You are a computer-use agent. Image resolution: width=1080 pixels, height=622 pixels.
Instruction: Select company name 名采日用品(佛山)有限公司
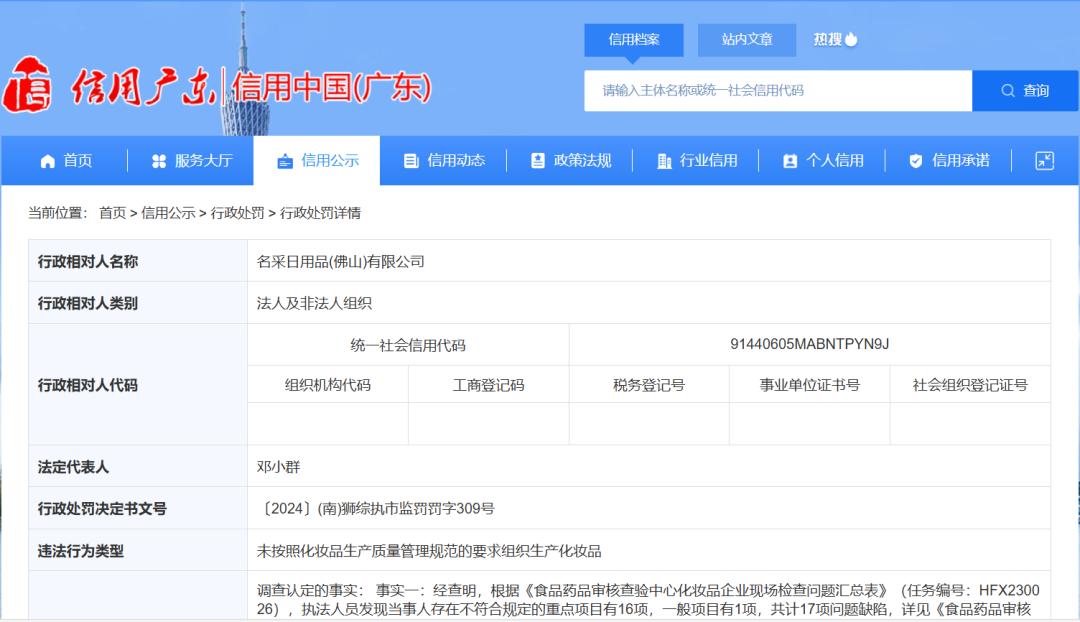pyautogui.click(x=340, y=262)
